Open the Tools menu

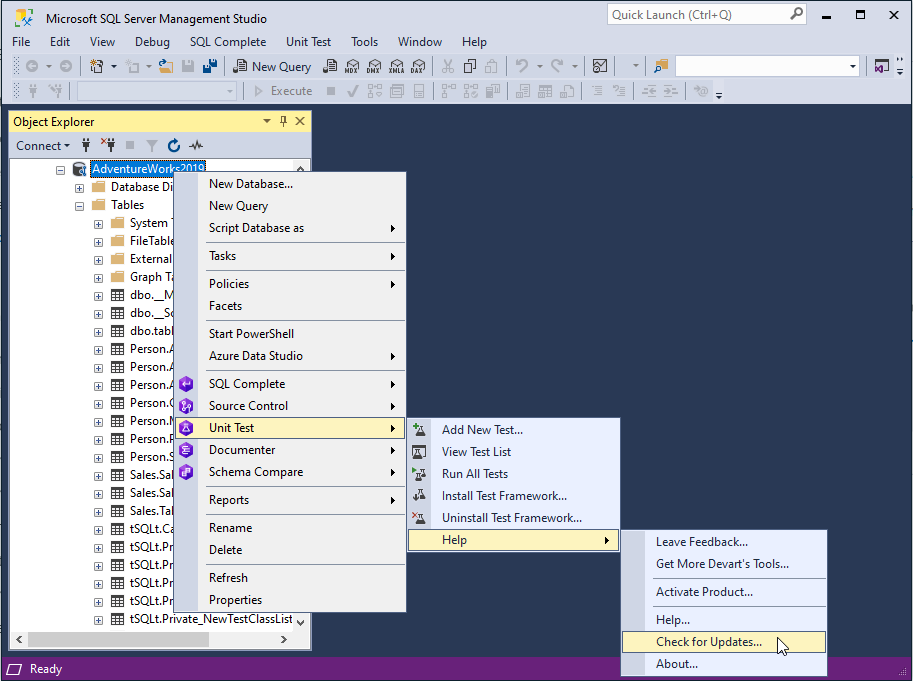tap(365, 42)
